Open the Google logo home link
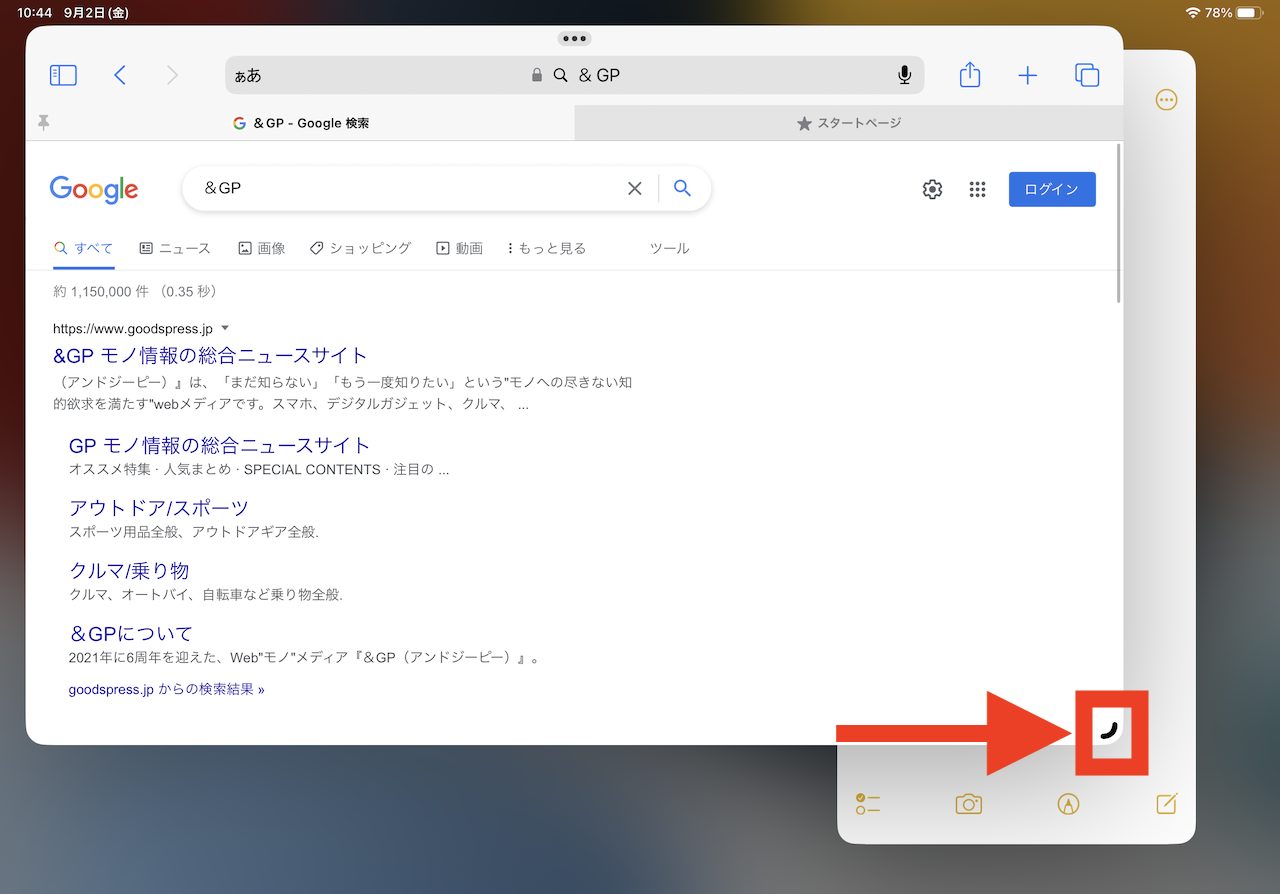 [x=94, y=189]
